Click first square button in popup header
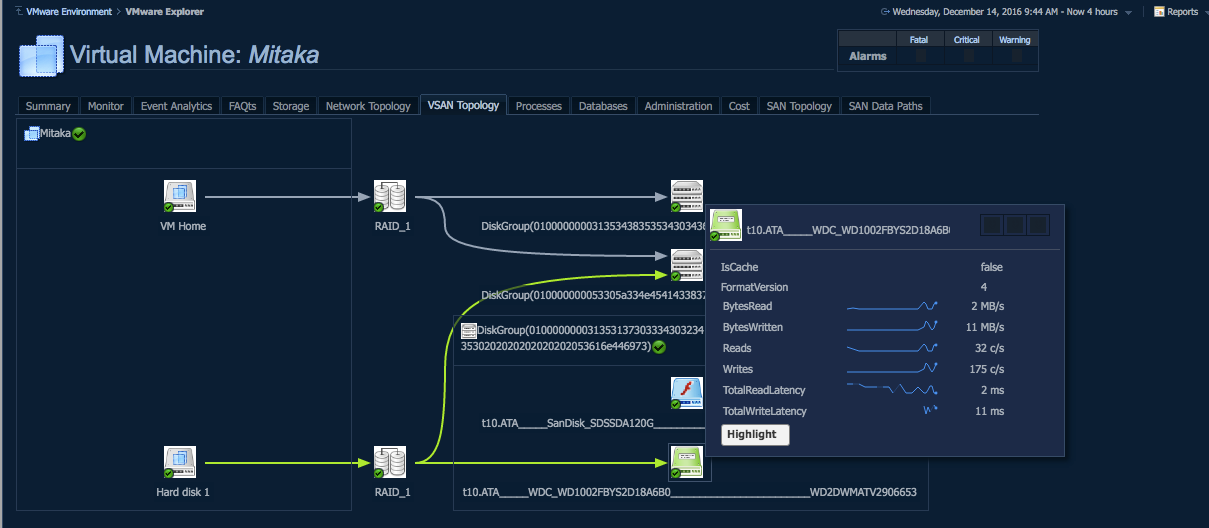1209x528 pixels. [x=990, y=224]
